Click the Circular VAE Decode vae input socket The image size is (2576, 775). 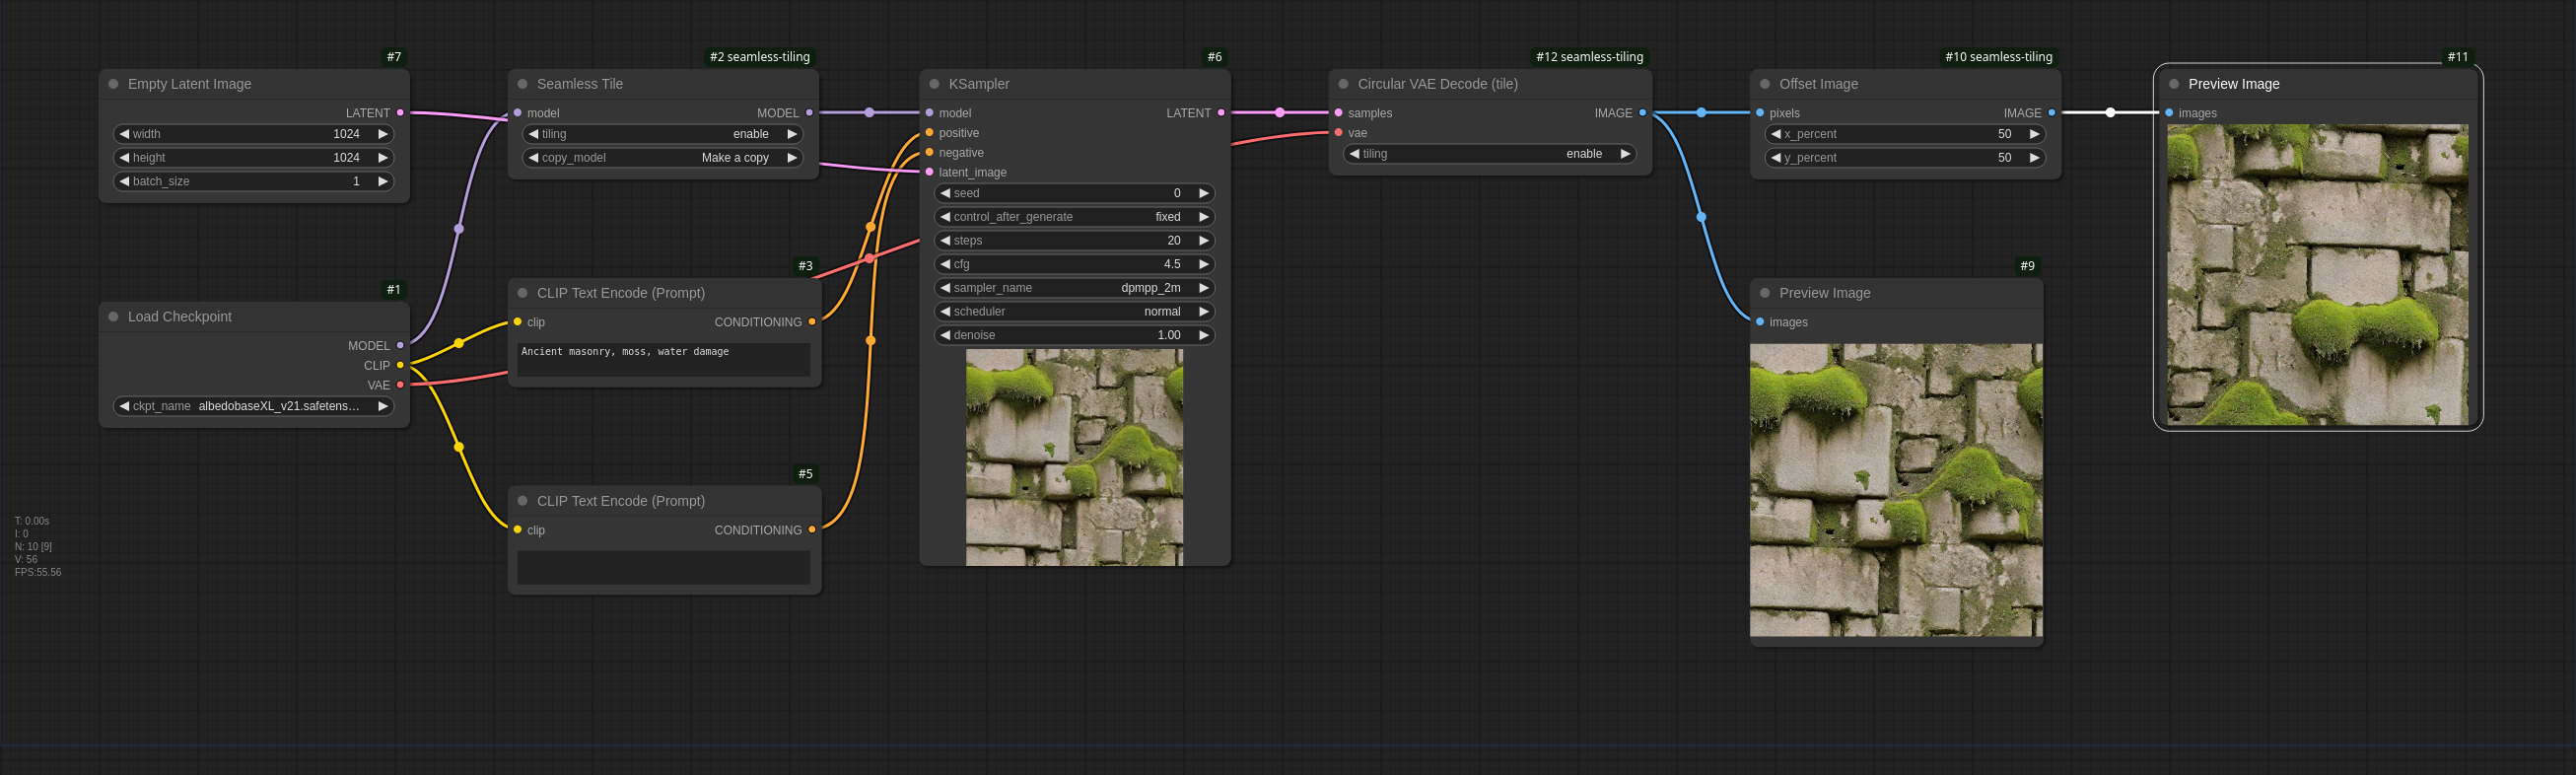tap(1339, 133)
